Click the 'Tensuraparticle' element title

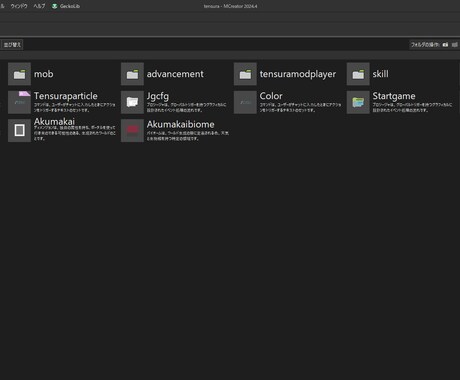pyautogui.click(x=66, y=96)
